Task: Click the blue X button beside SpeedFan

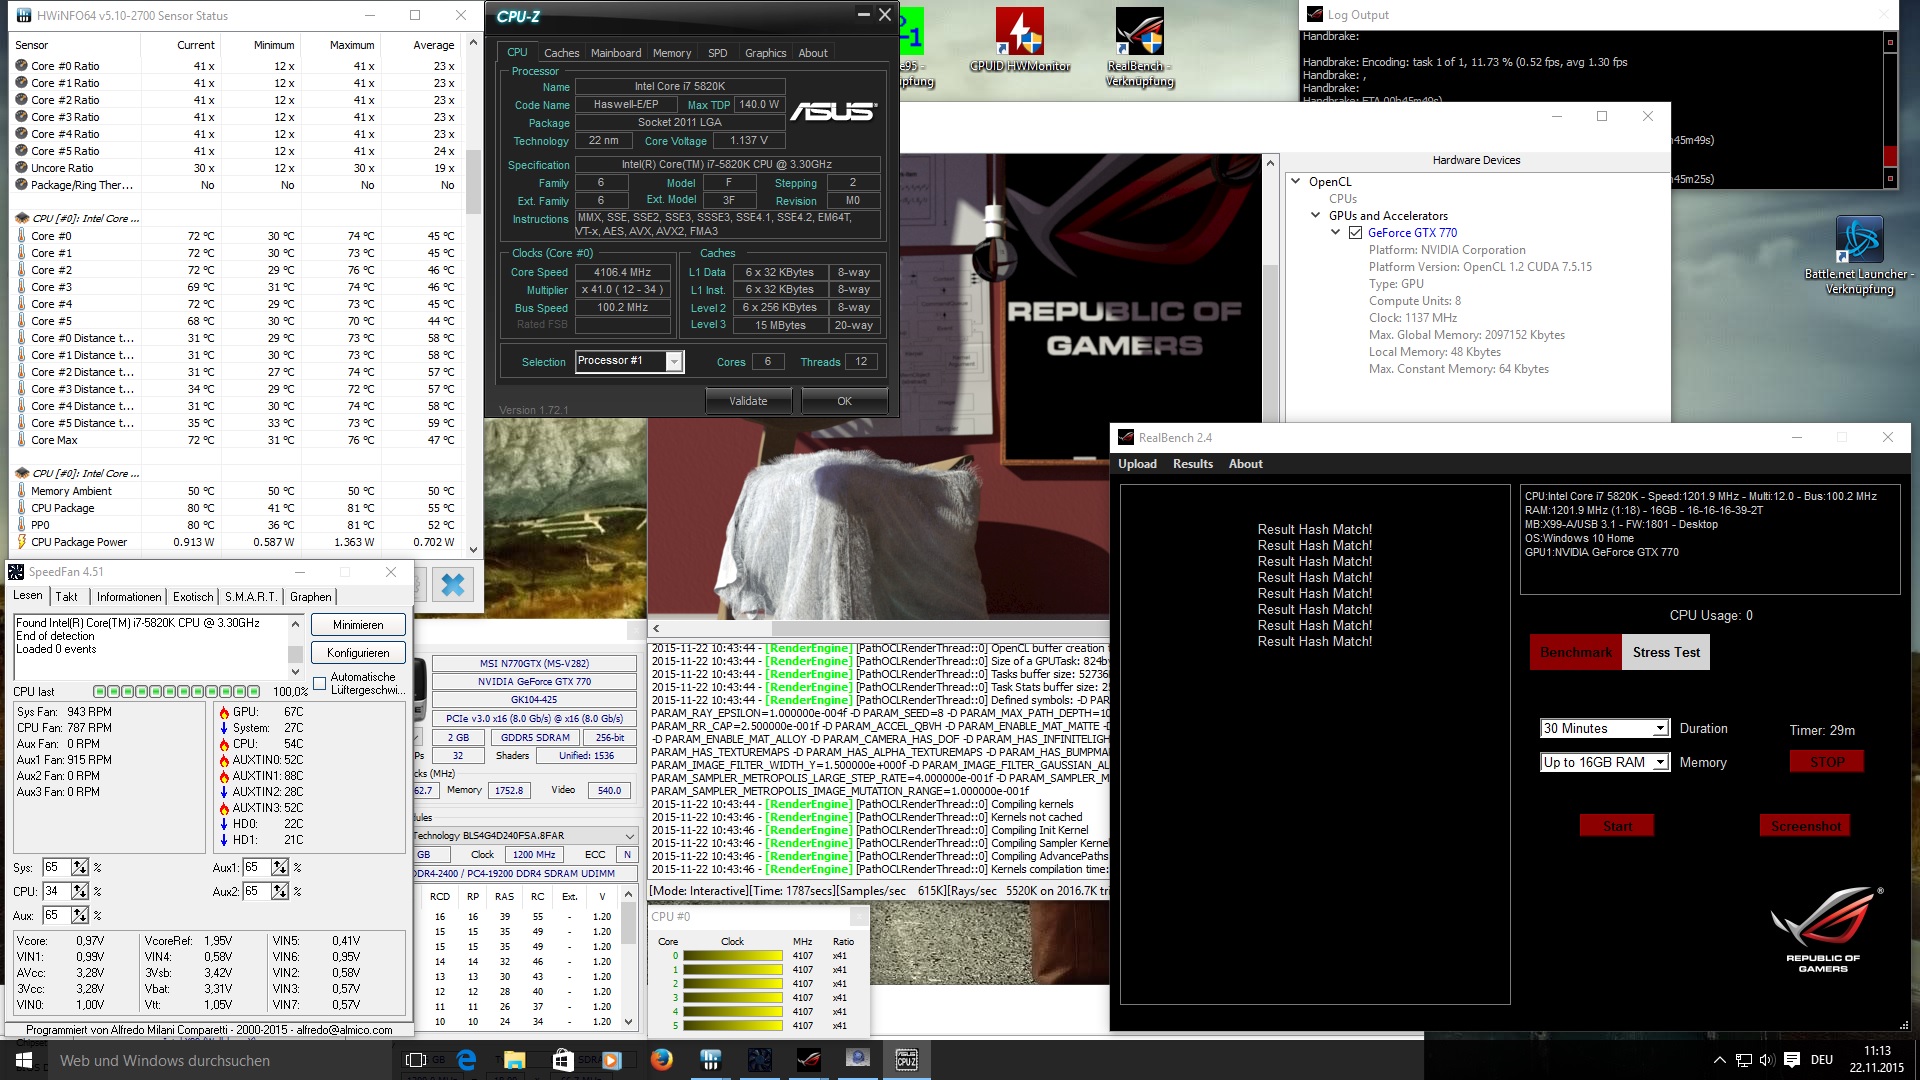Action: (x=452, y=585)
